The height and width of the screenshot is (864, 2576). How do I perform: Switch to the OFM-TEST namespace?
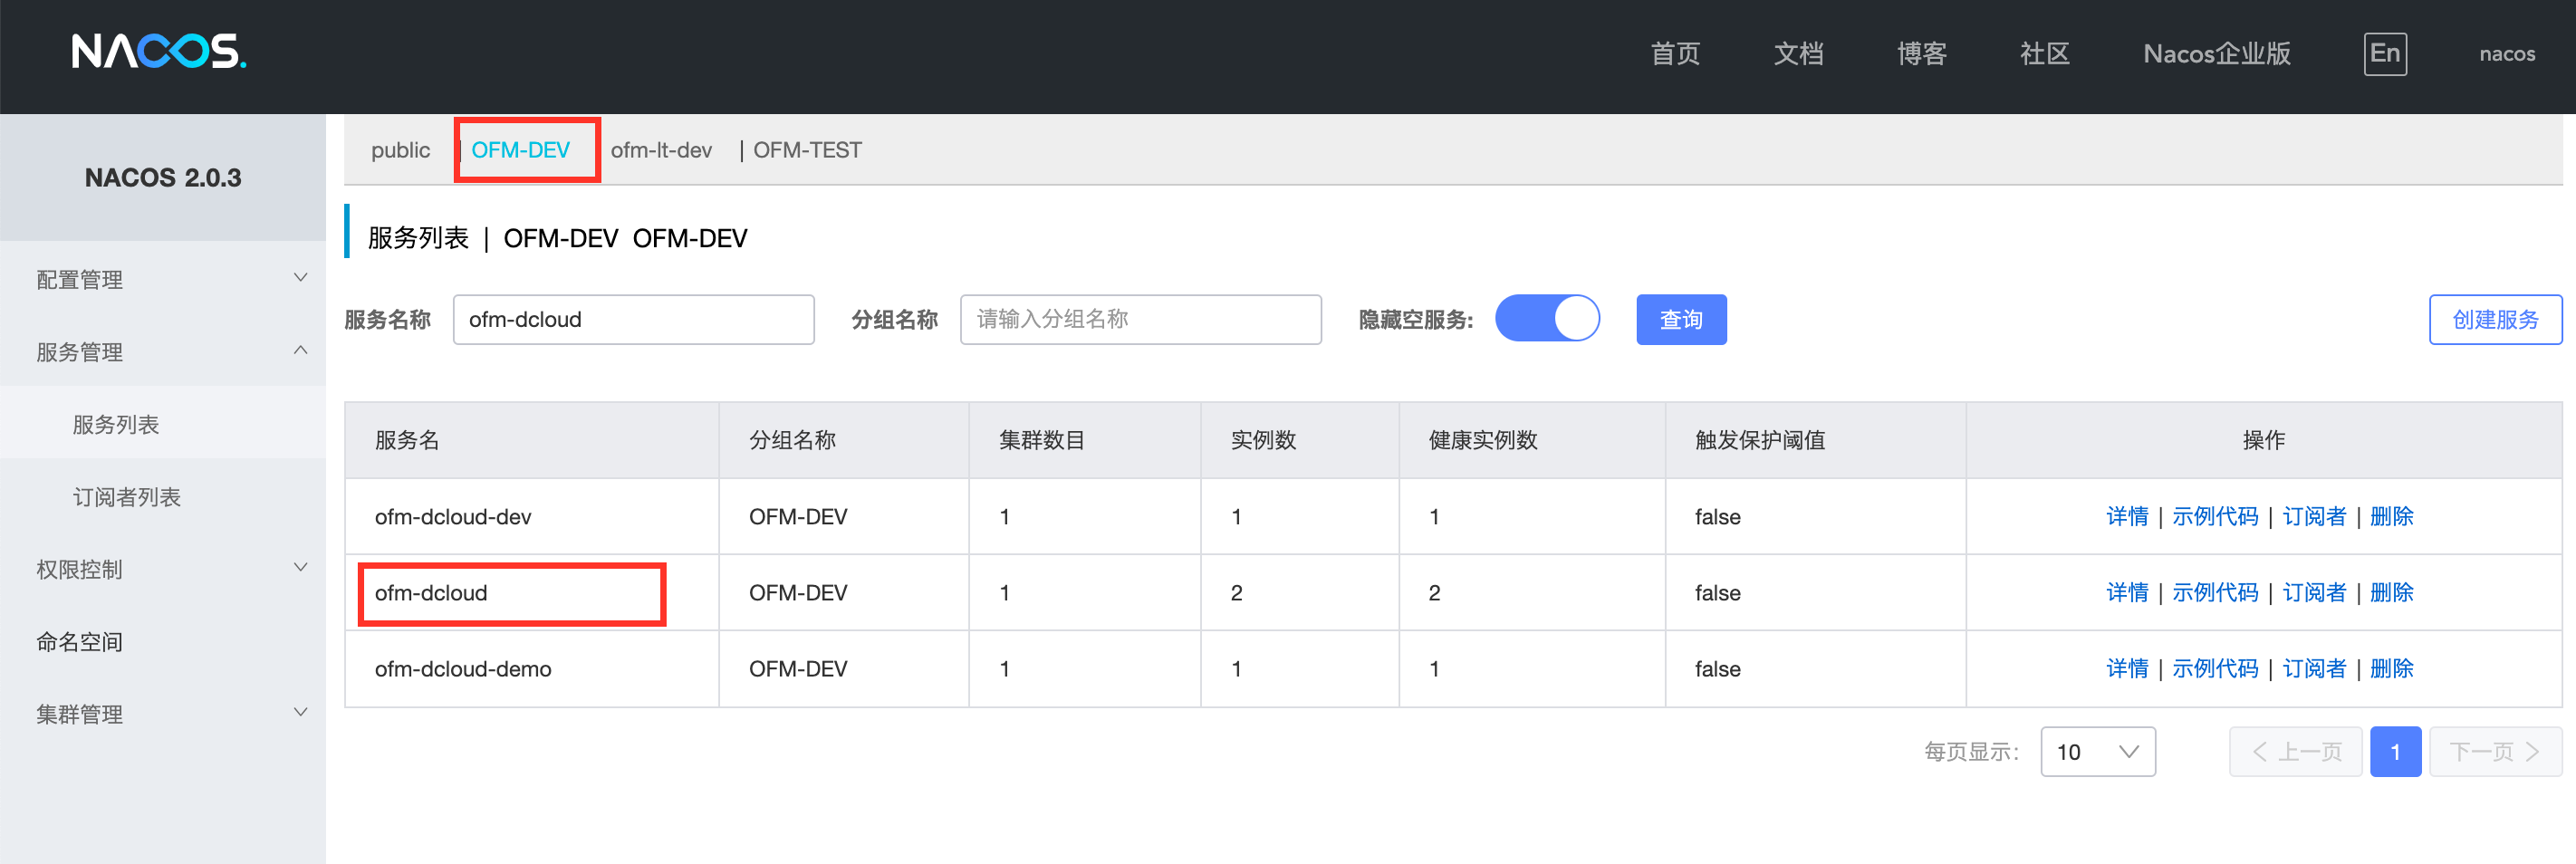pyautogui.click(x=807, y=150)
